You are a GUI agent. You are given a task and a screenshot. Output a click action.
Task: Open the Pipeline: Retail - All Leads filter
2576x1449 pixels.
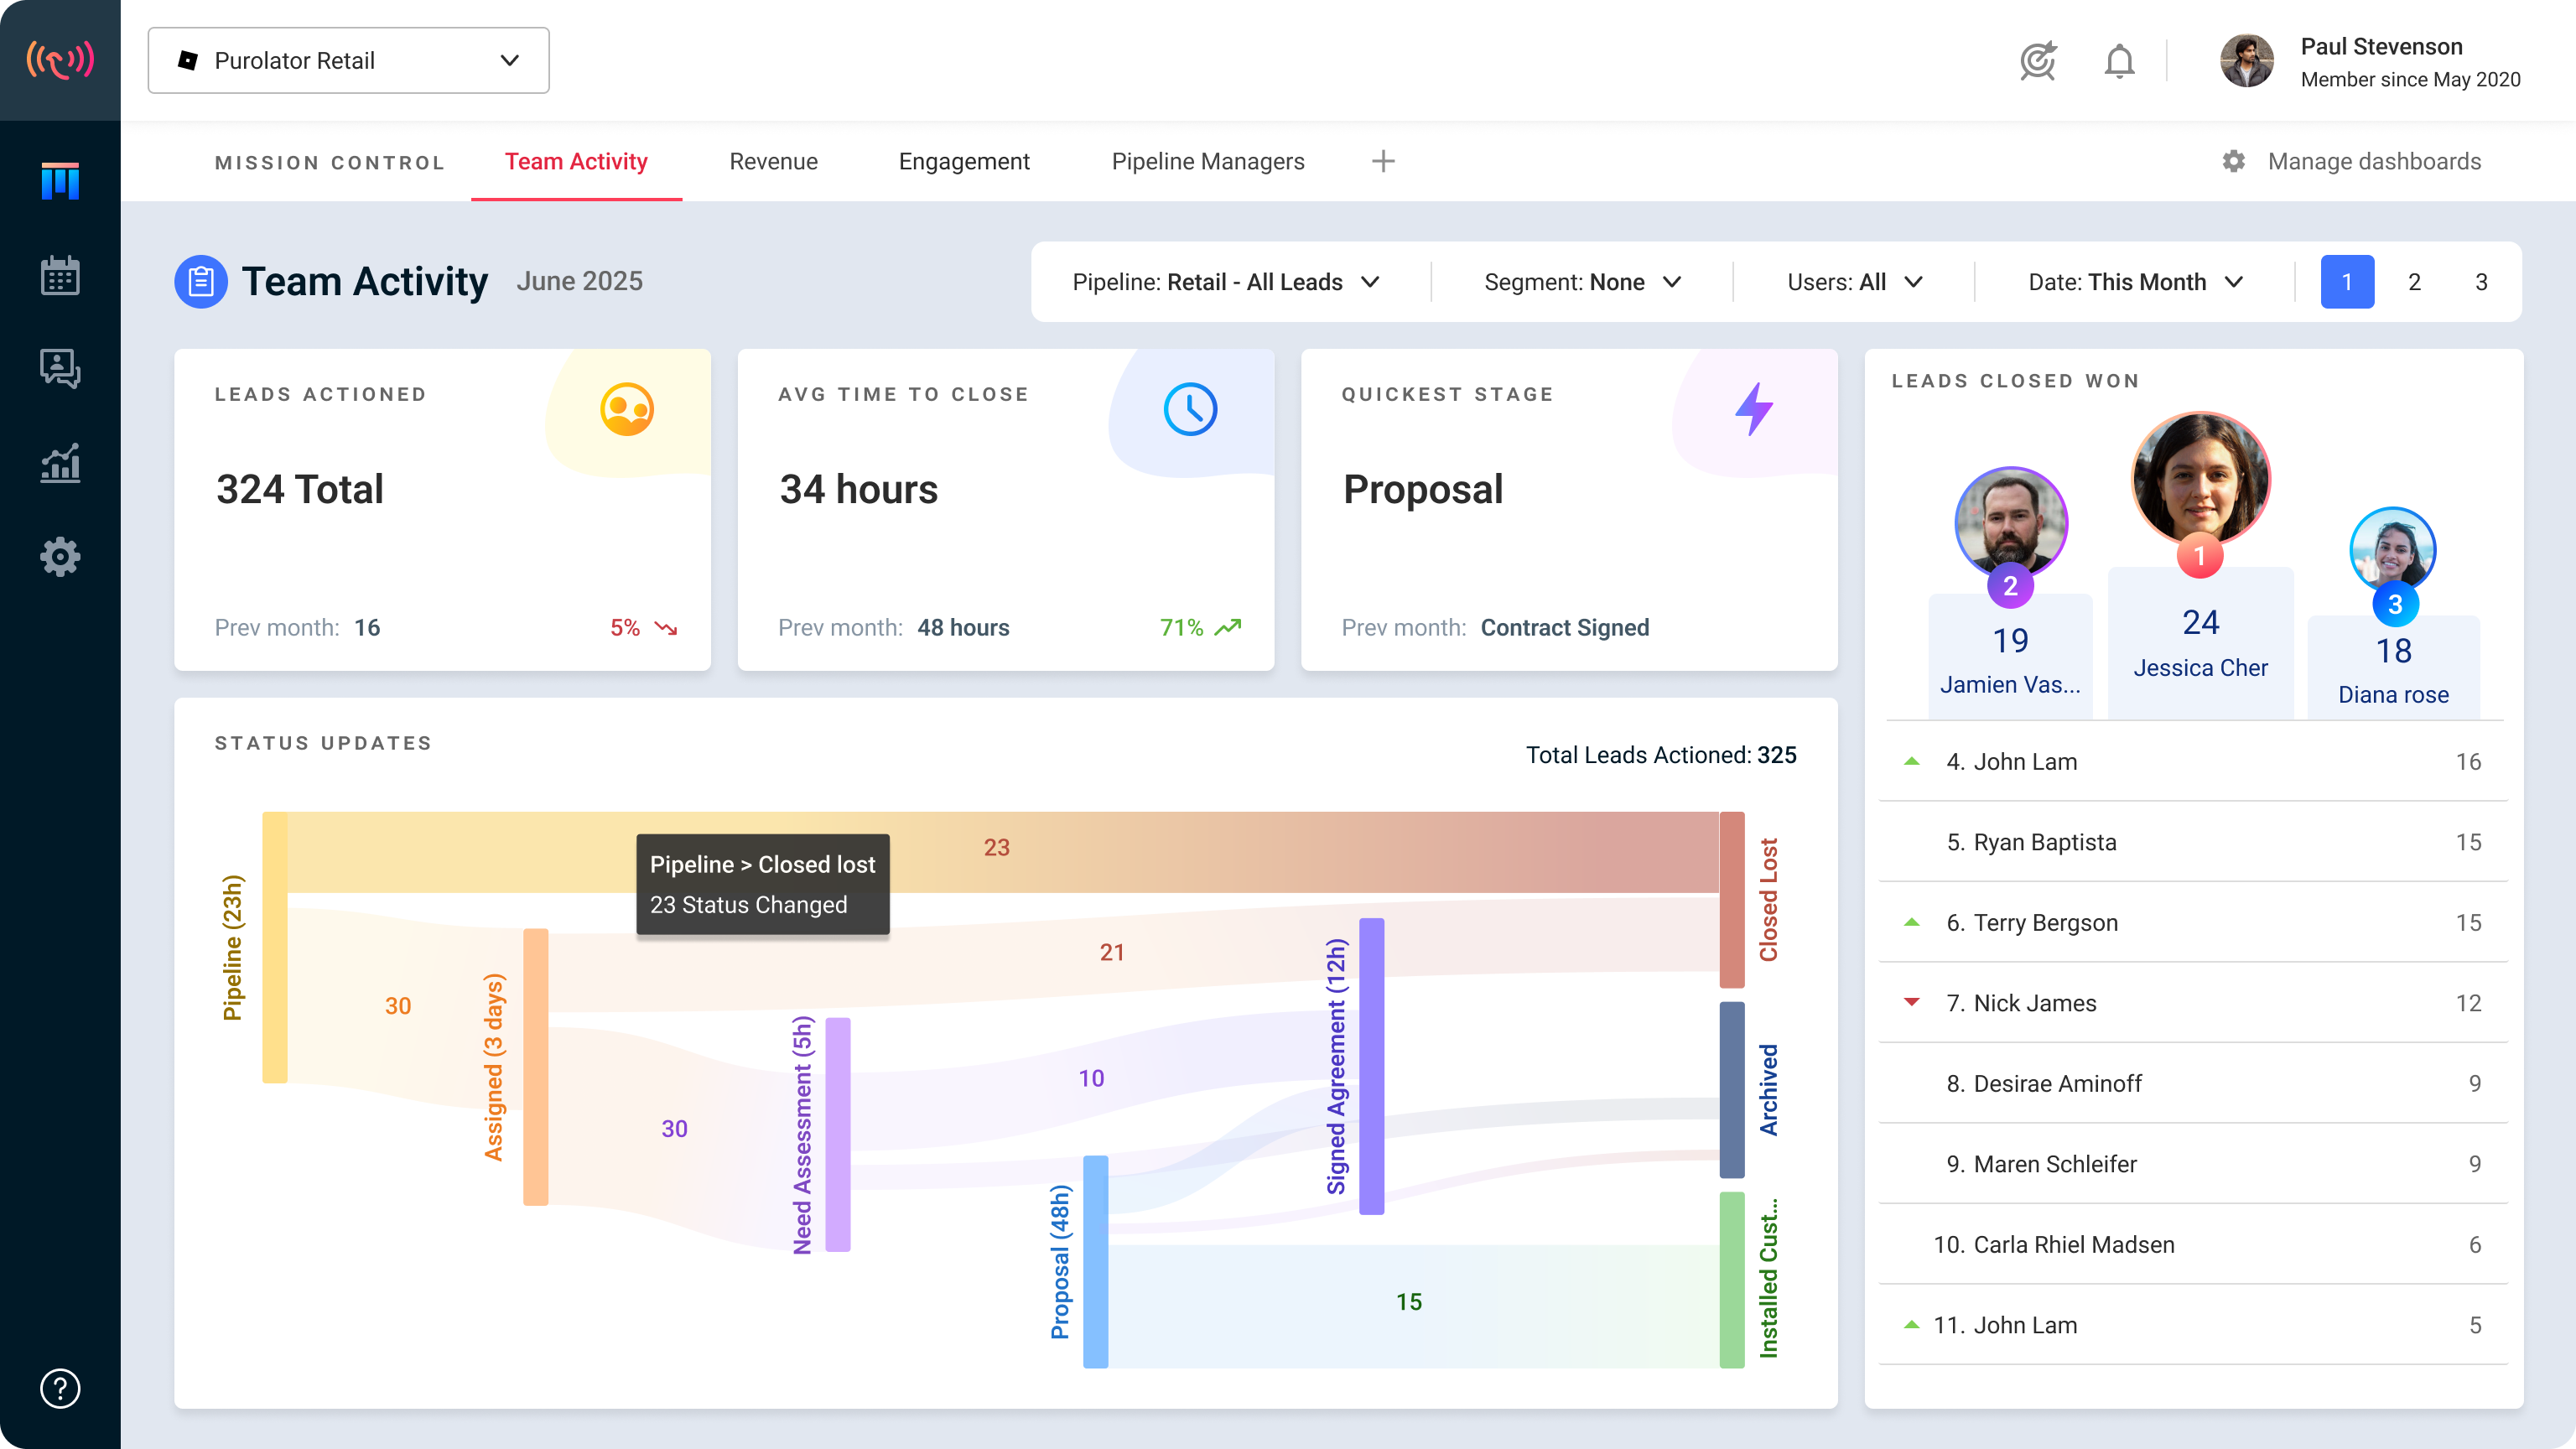click(1226, 282)
